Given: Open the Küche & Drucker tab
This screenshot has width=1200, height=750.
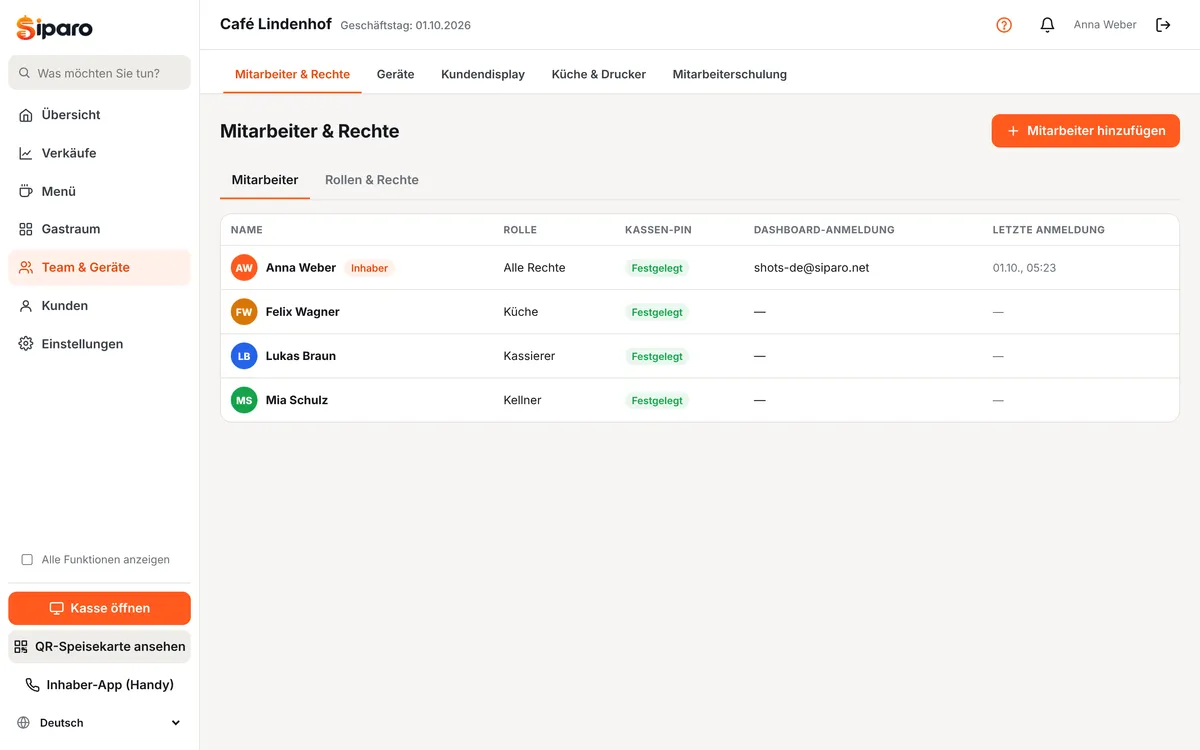Looking at the screenshot, I should 599,74.
